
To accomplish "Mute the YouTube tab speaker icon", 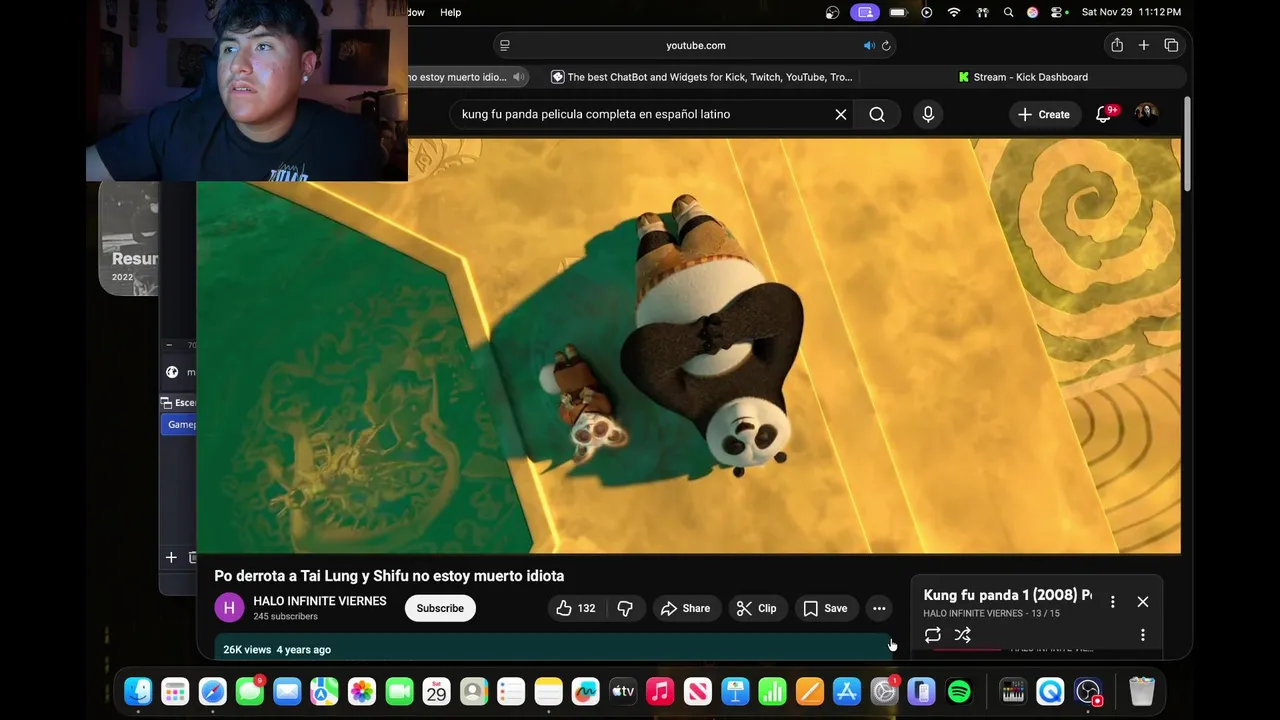I will 518,77.
